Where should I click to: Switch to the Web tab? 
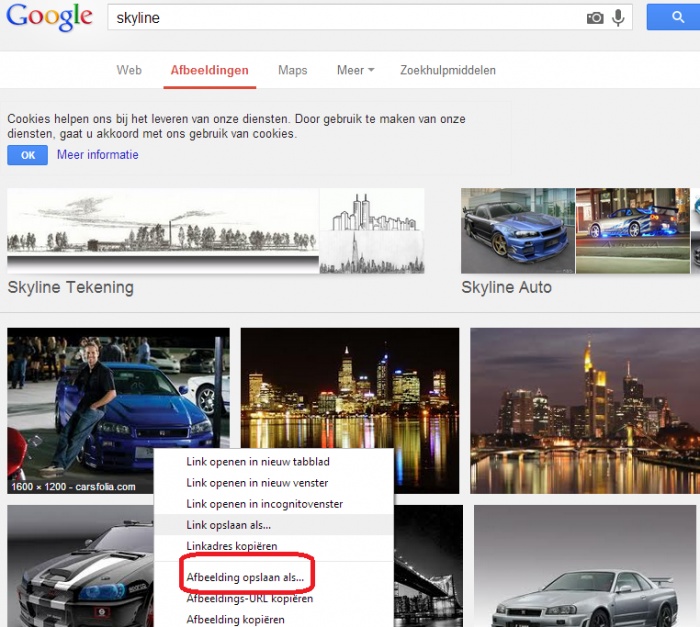click(x=129, y=70)
